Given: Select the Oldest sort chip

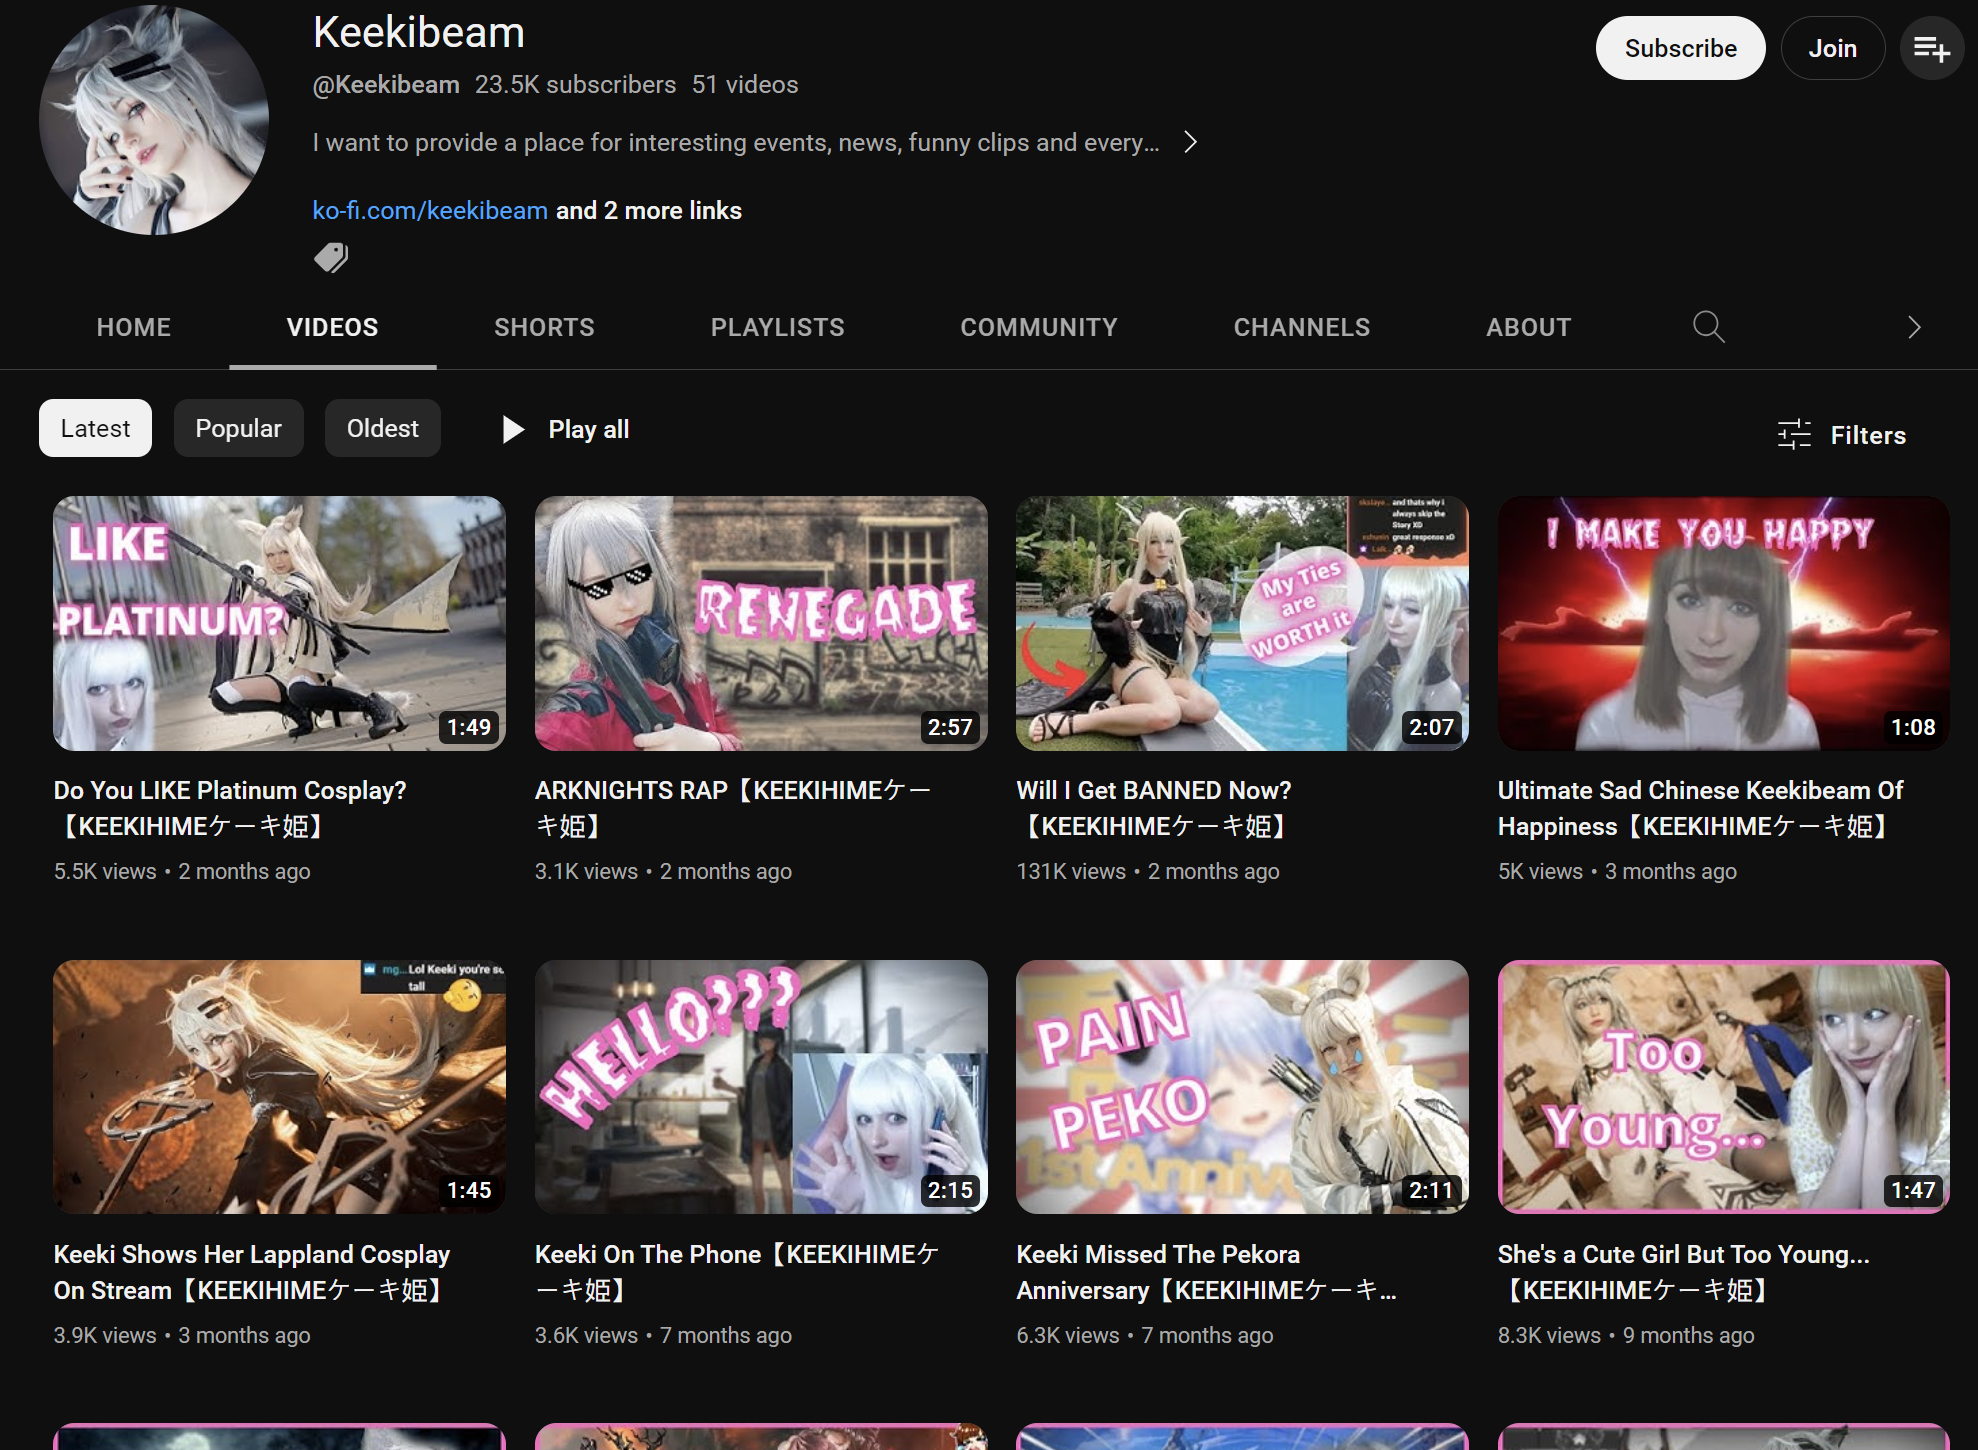Looking at the screenshot, I should click(382, 428).
